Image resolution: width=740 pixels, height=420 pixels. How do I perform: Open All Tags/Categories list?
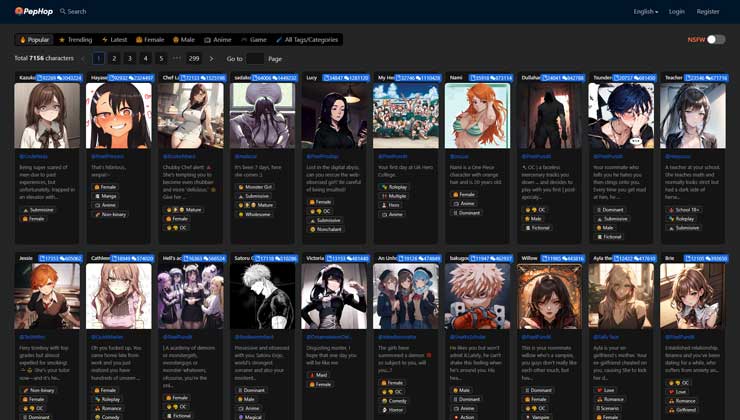tap(308, 40)
